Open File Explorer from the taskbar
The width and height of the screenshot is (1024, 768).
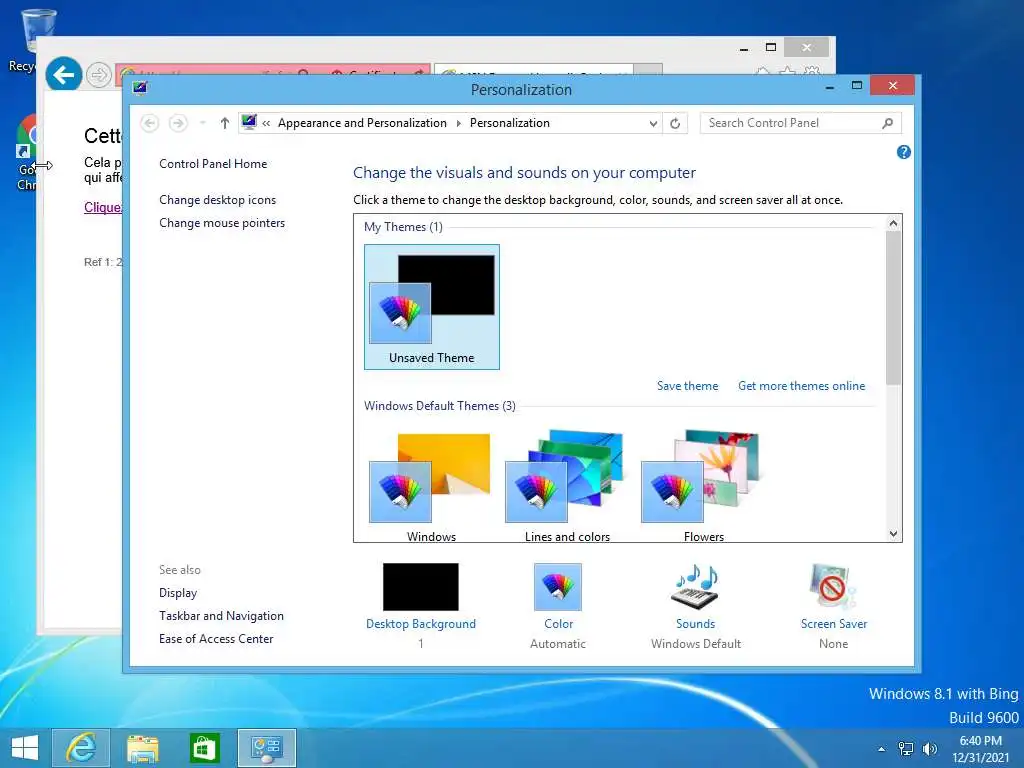142,748
